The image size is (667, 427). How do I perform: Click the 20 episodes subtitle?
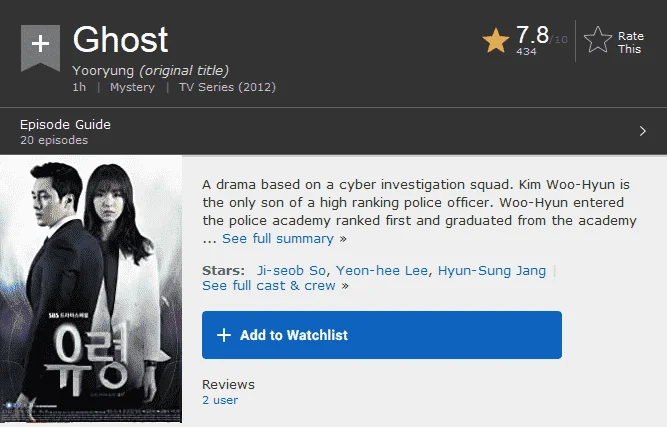pyautogui.click(x=54, y=140)
